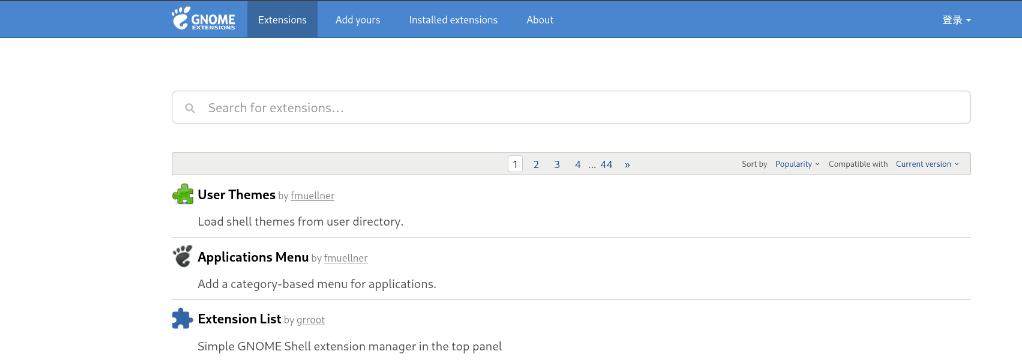
Task: Click the GNOME Extensions logo
Action: click(x=203, y=19)
